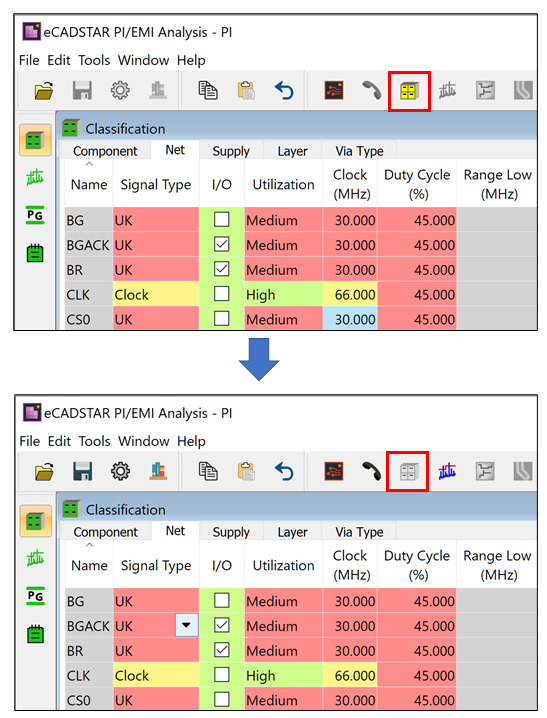Open Tools menu in top window
Image resolution: width=547 pixels, height=718 pixels.
pyautogui.click(x=94, y=60)
